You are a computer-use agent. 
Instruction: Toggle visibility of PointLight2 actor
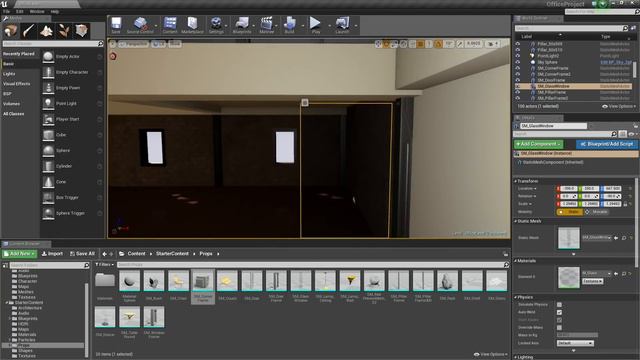tap(518, 56)
